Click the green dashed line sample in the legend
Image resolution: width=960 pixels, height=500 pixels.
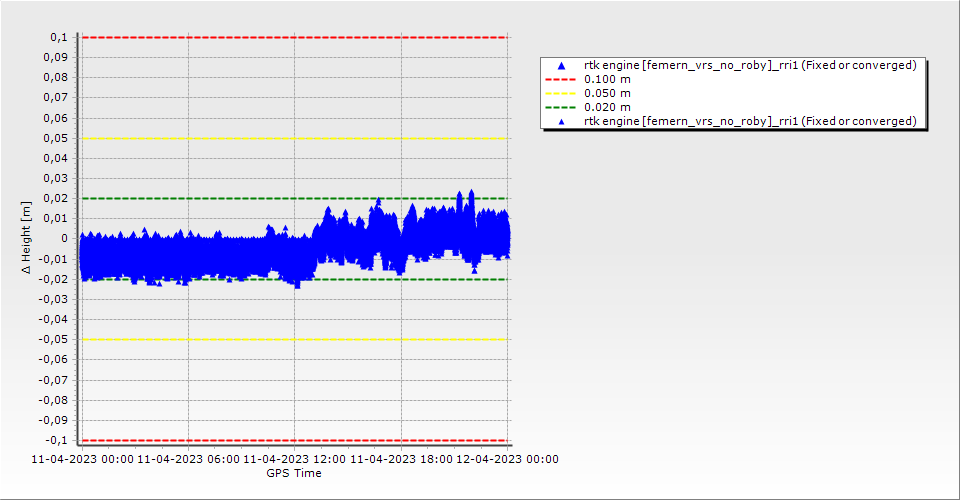[561, 107]
